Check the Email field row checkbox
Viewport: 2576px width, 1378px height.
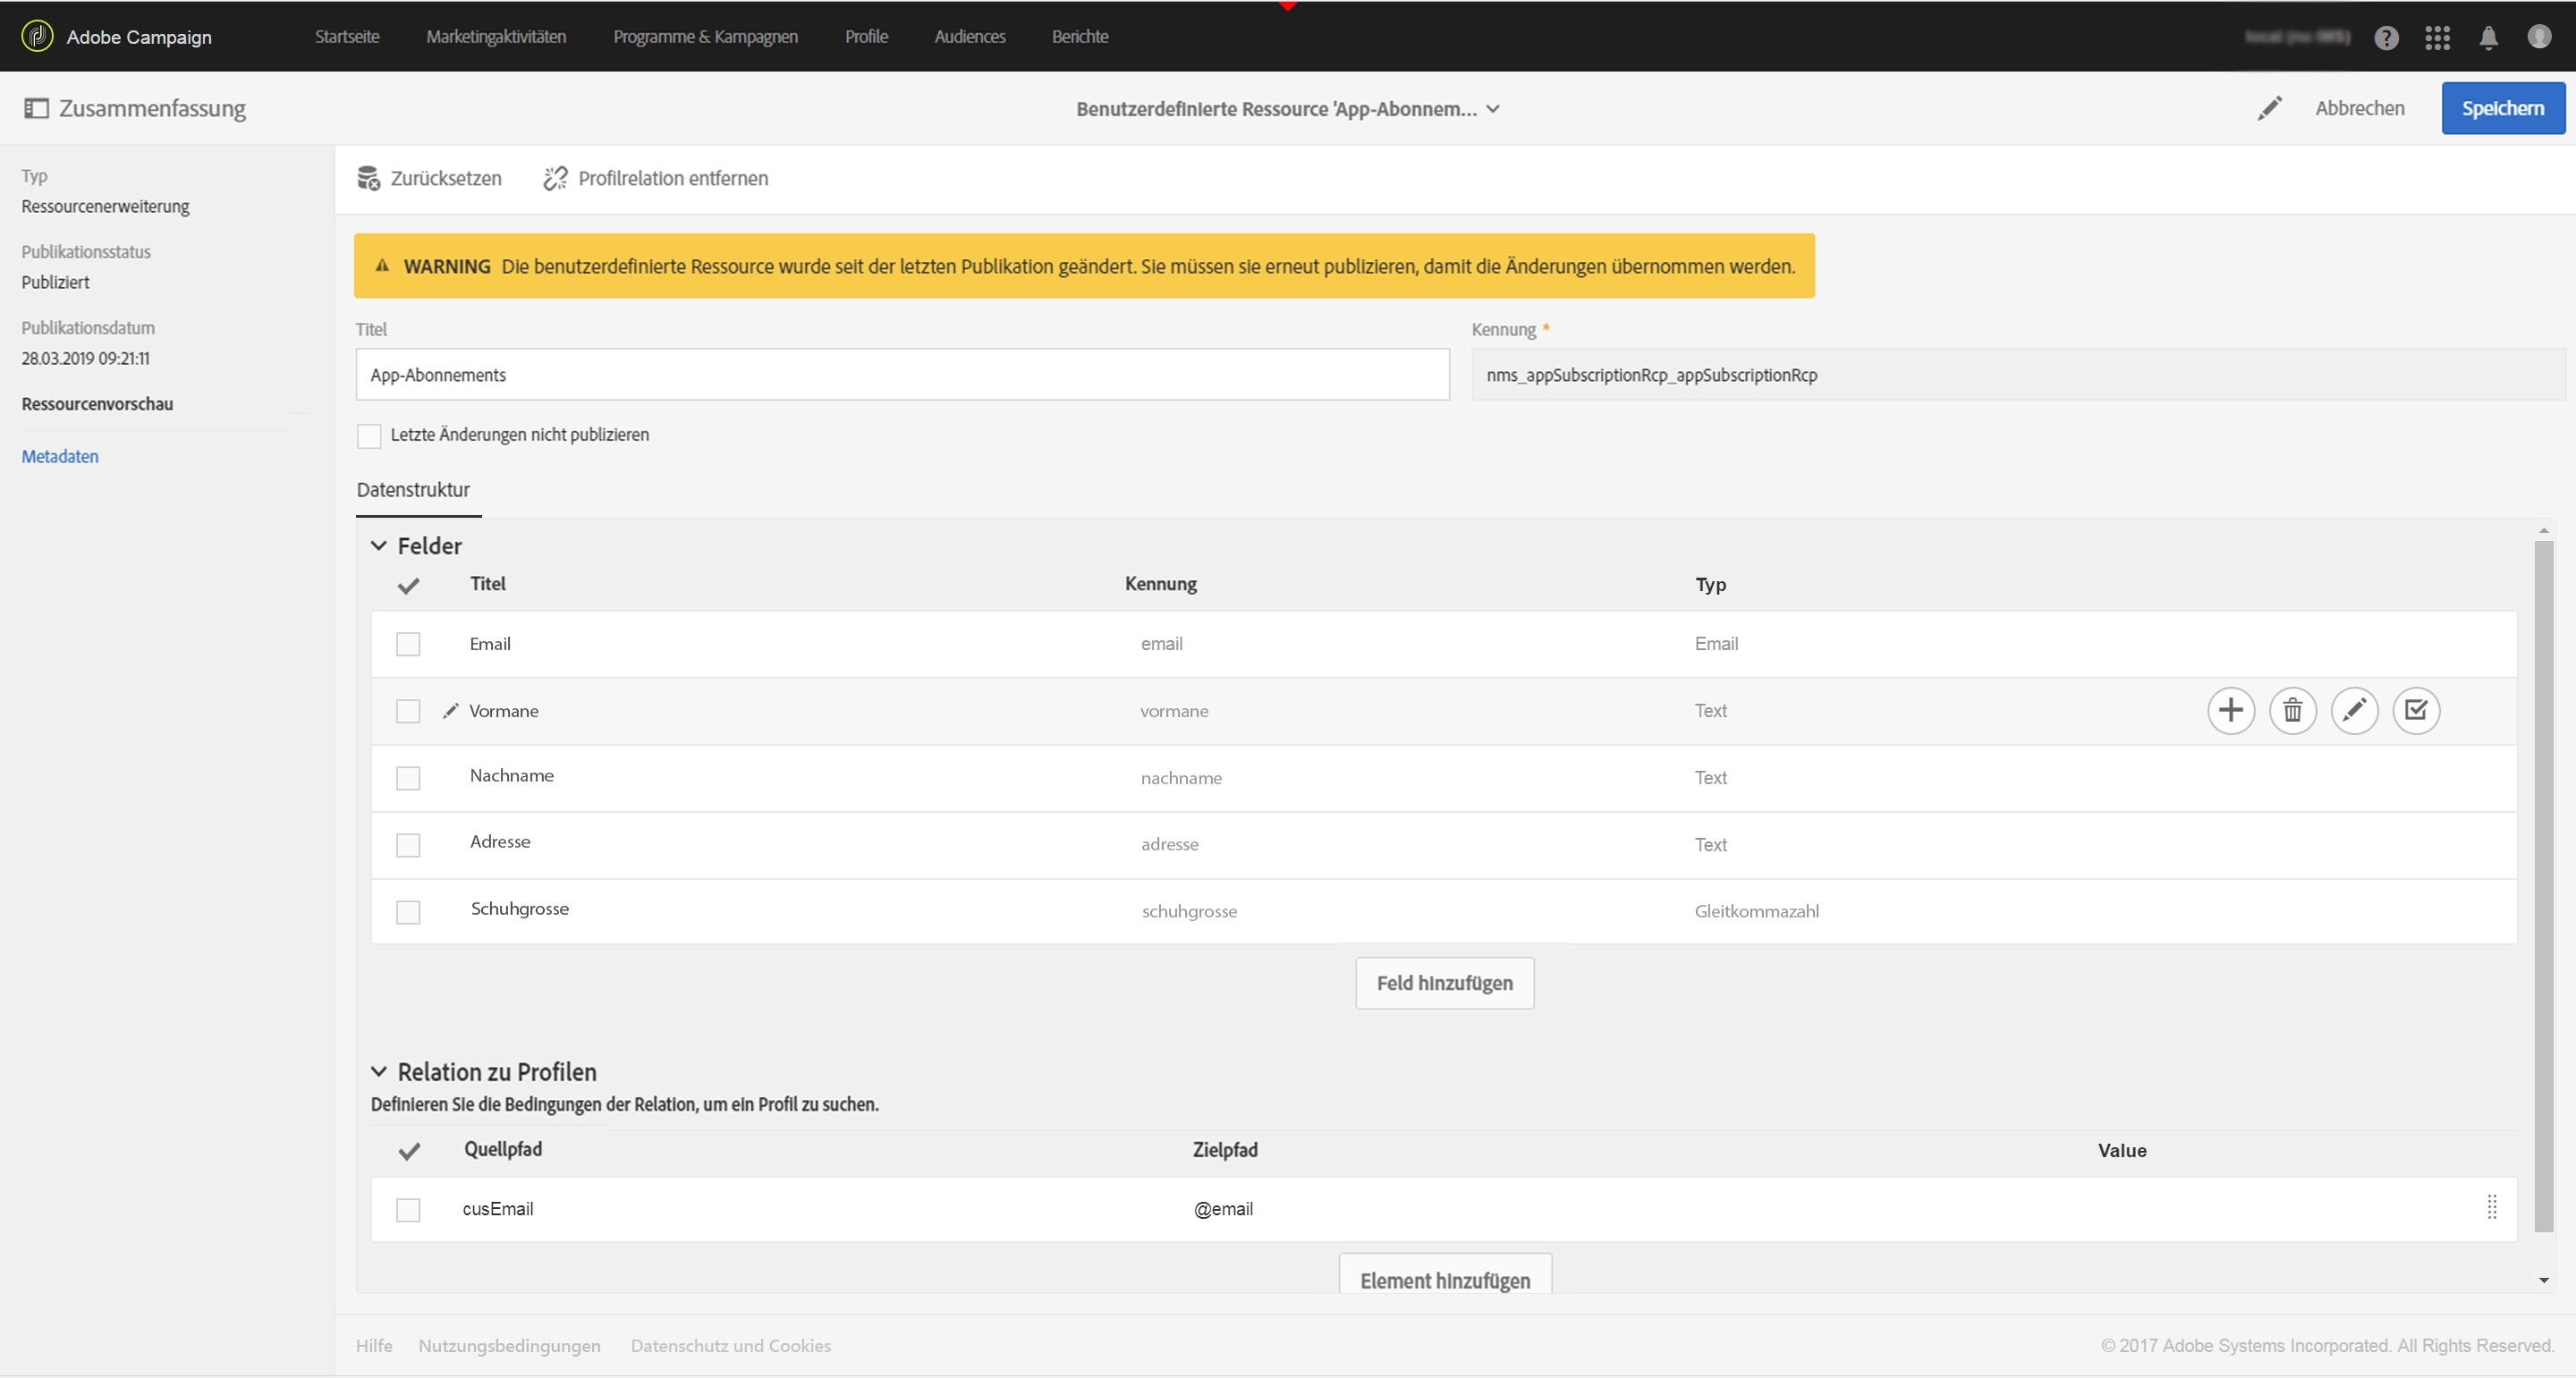(408, 644)
